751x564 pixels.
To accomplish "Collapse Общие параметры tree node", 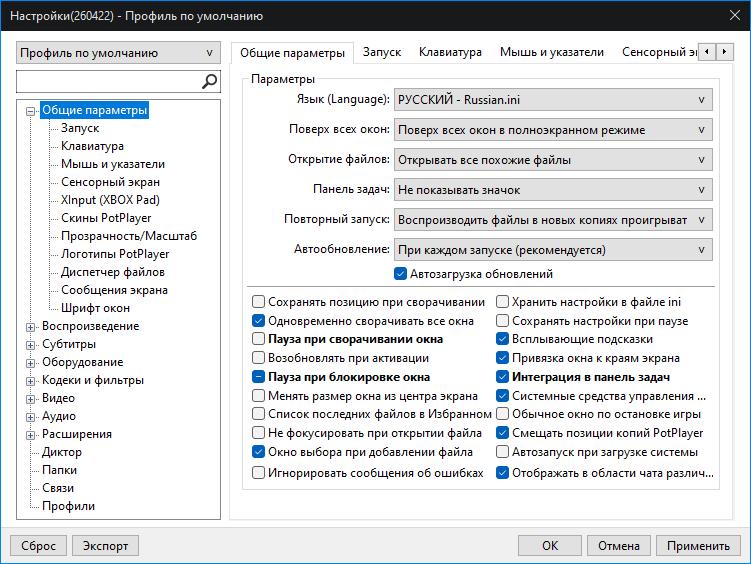I will [30, 111].
